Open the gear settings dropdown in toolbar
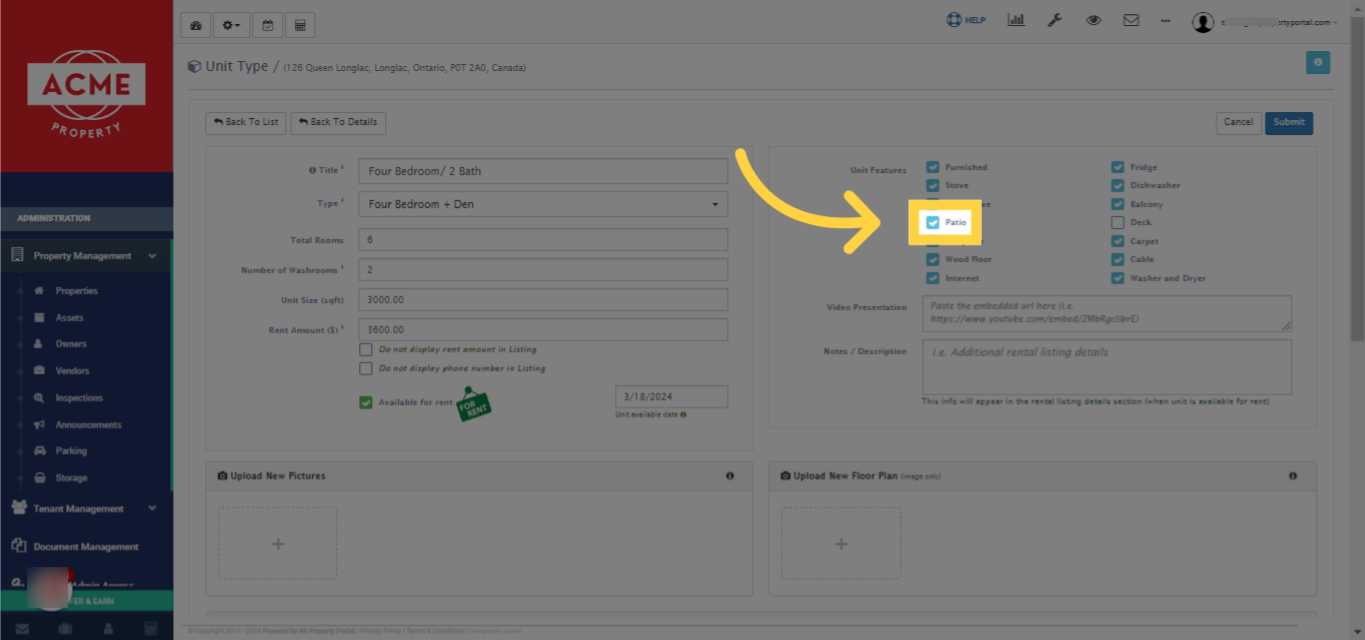The width and height of the screenshot is (1365, 640). pyautogui.click(x=231, y=25)
